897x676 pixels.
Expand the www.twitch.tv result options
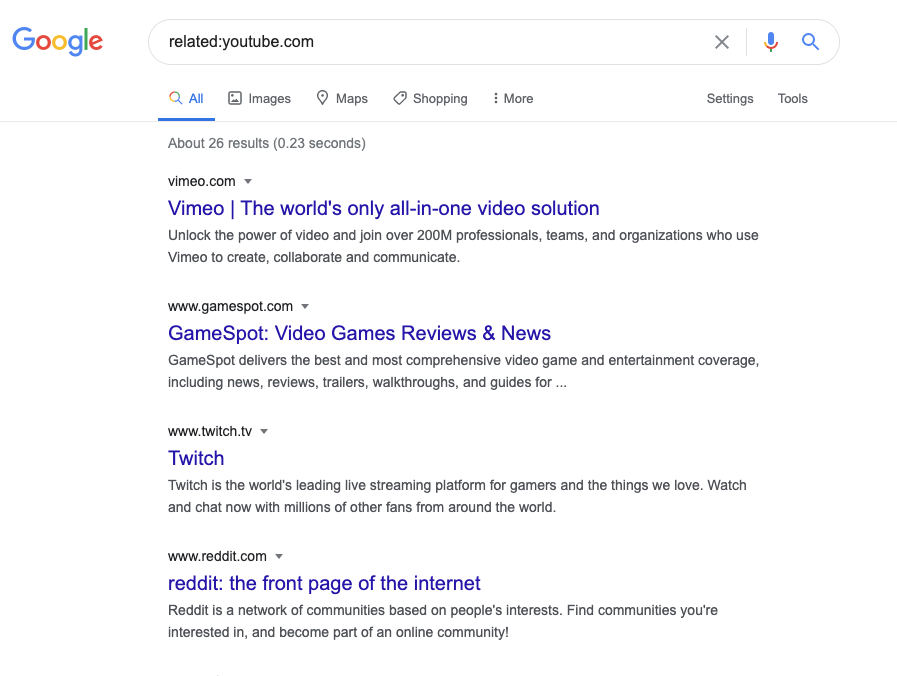pyautogui.click(x=263, y=431)
